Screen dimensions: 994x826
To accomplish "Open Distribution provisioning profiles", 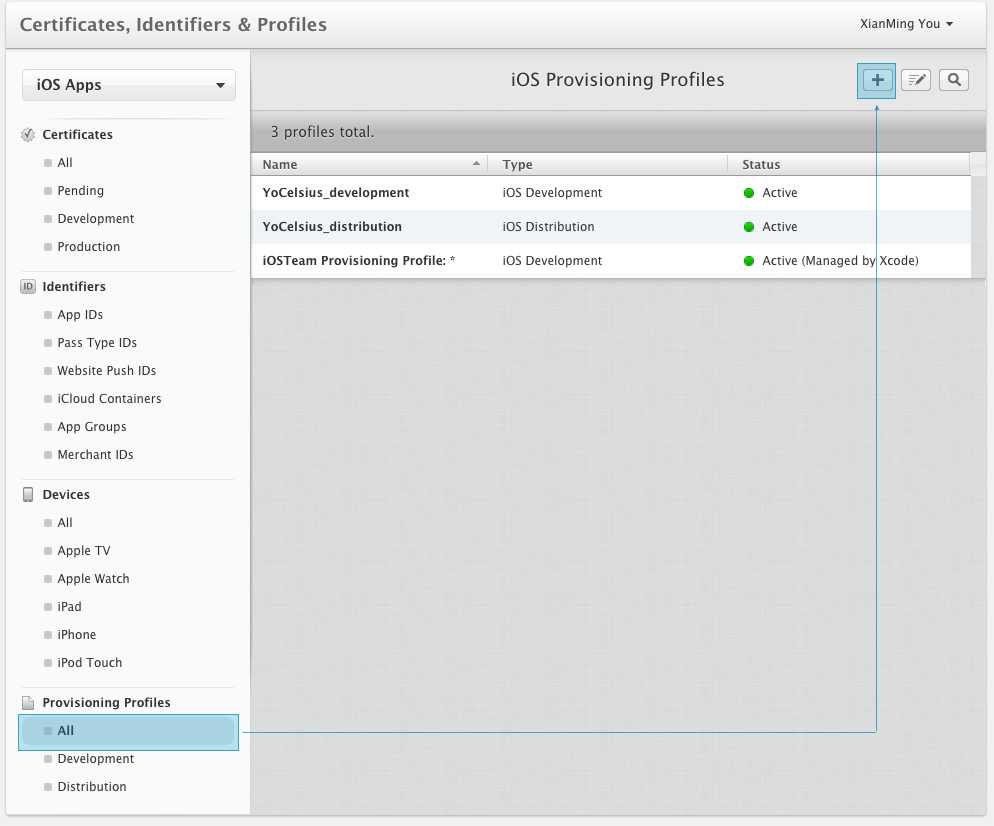I will (92, 787).
